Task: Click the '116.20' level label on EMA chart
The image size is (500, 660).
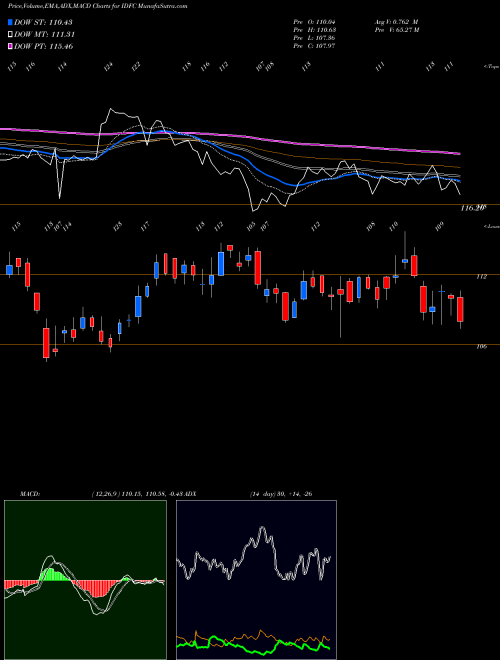Action: coord(473,208)
